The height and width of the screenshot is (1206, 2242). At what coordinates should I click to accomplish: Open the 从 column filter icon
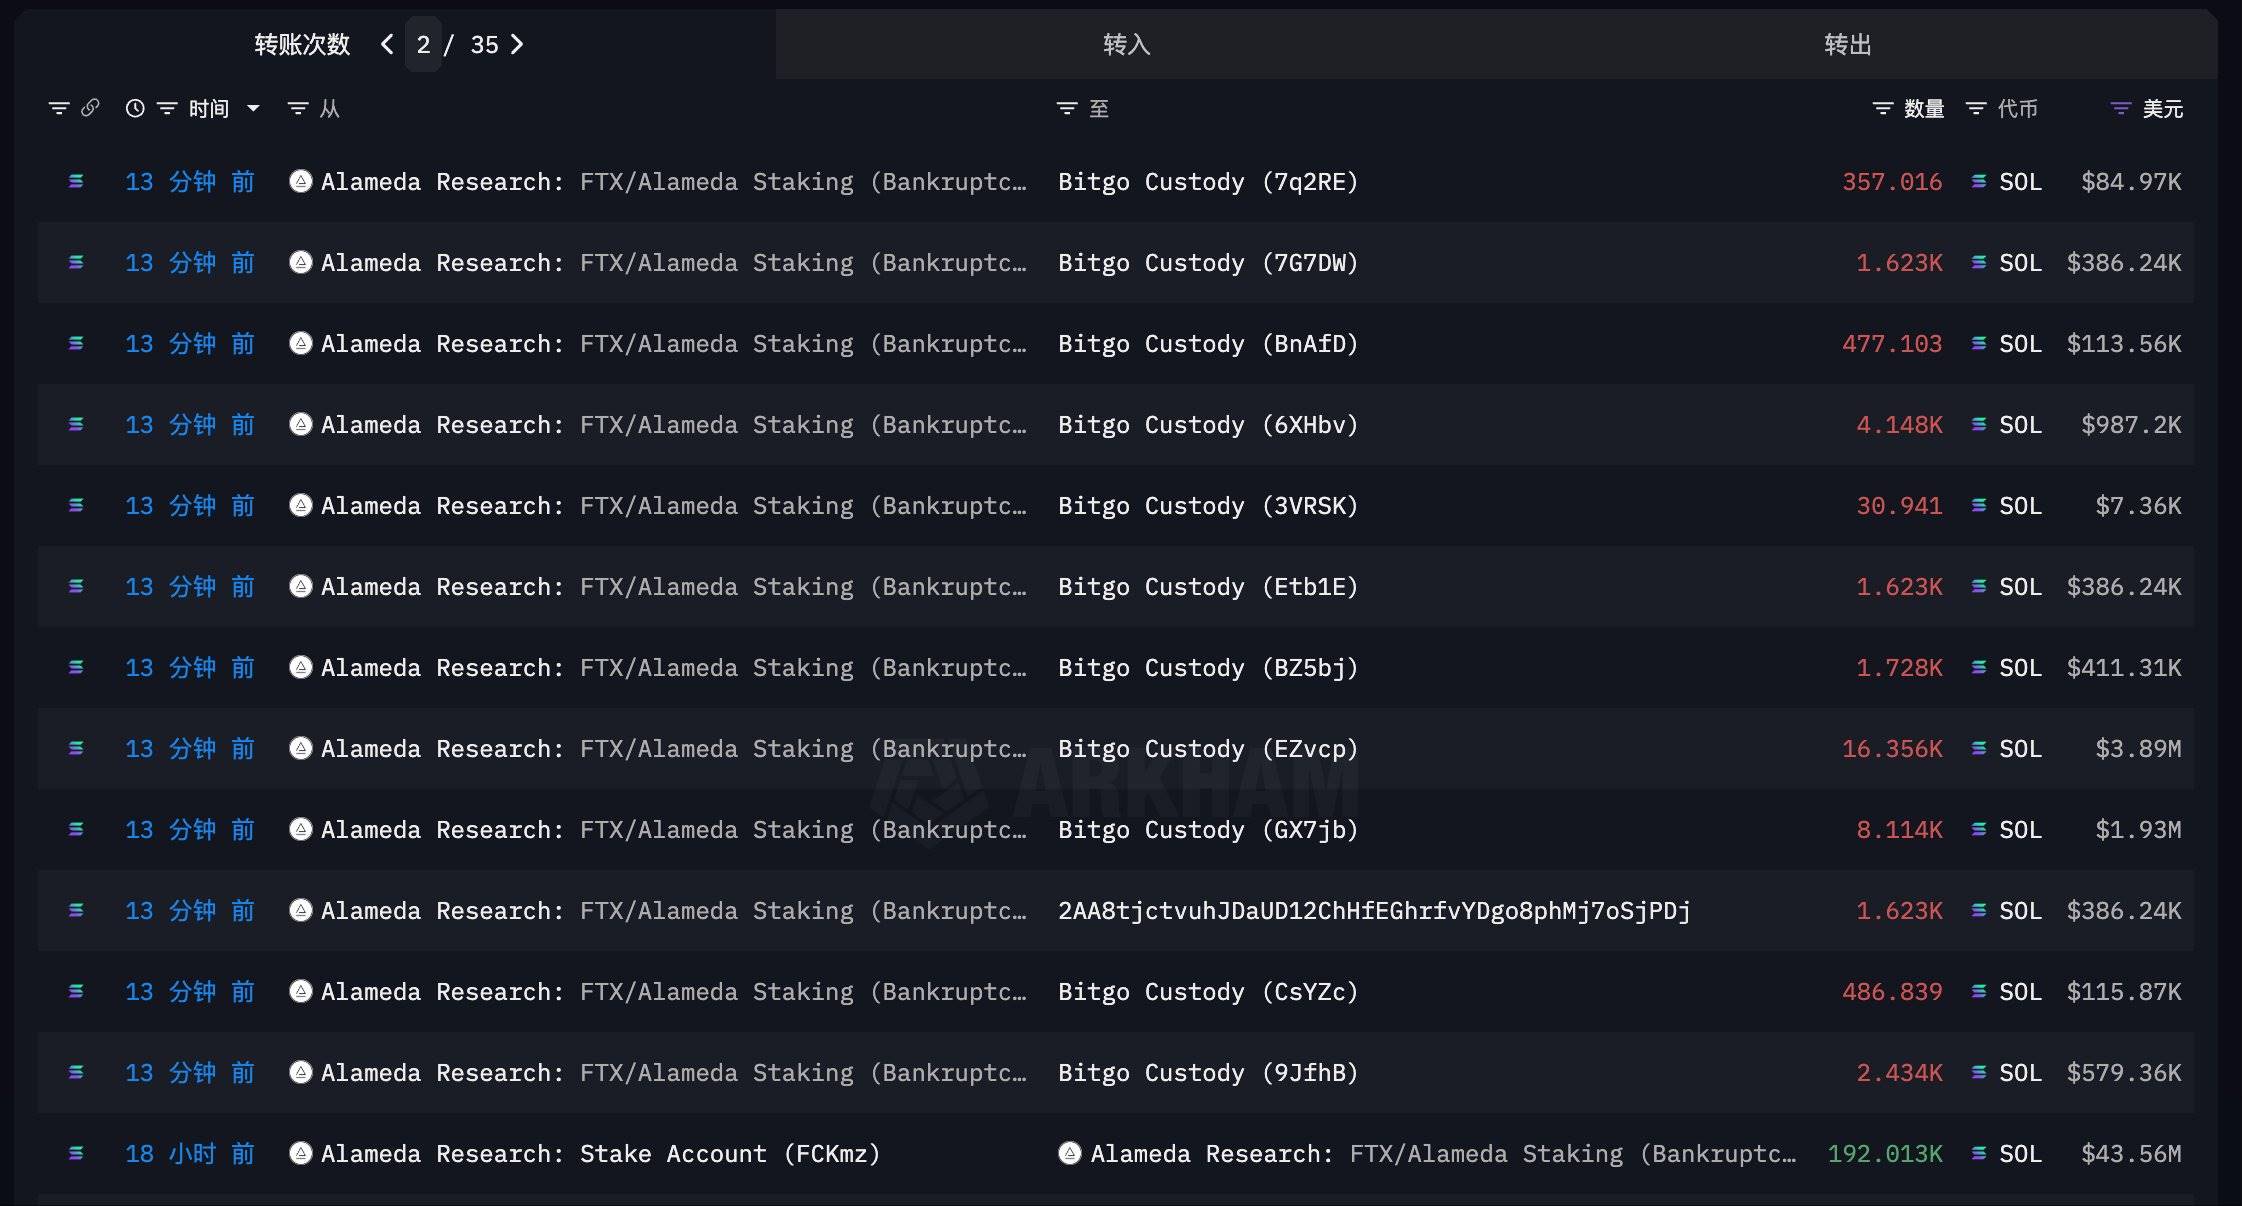click(298, 108)
